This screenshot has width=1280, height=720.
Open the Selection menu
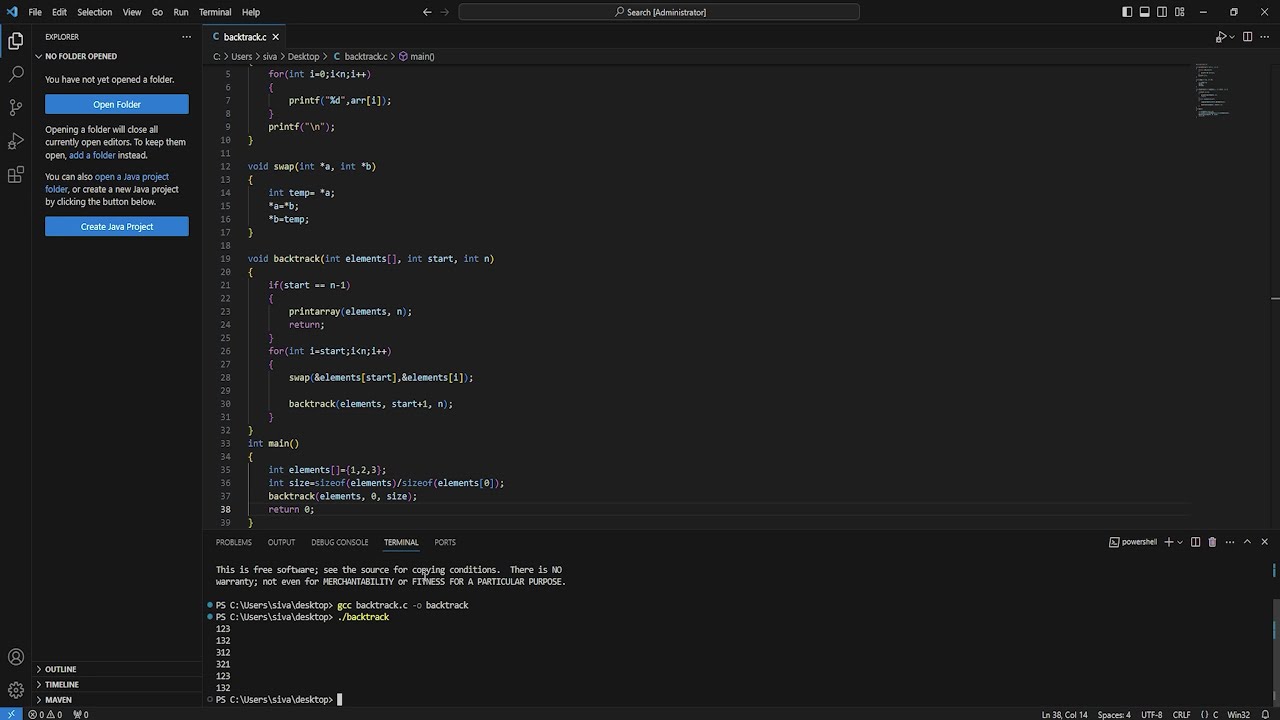click(x=95, y=12)
